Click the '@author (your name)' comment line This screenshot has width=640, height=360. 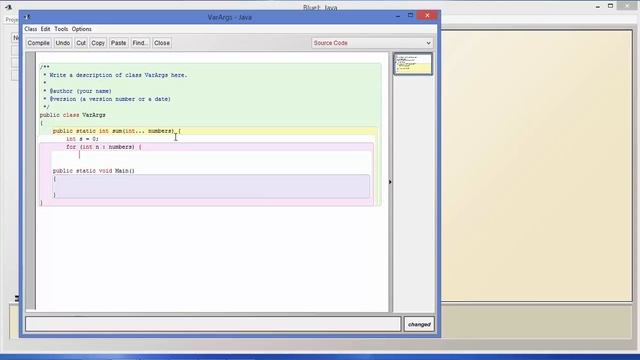pos(80,91)
